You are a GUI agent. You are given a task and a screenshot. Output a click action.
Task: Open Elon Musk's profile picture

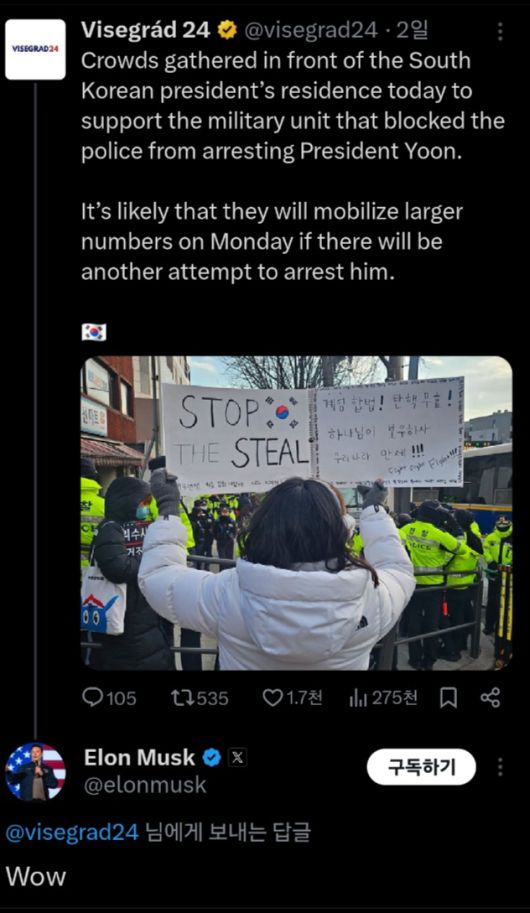pos(36,772)
